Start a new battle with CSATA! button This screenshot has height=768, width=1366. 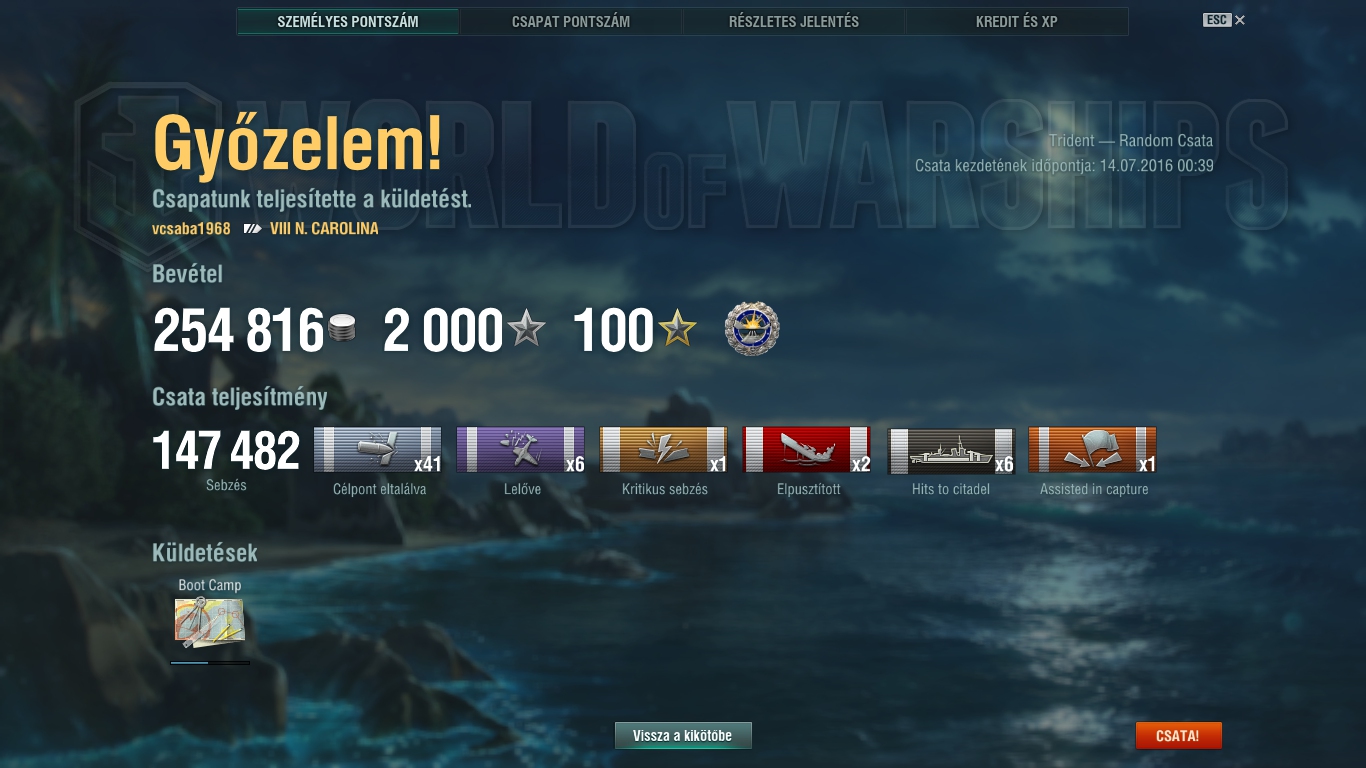1178,736
